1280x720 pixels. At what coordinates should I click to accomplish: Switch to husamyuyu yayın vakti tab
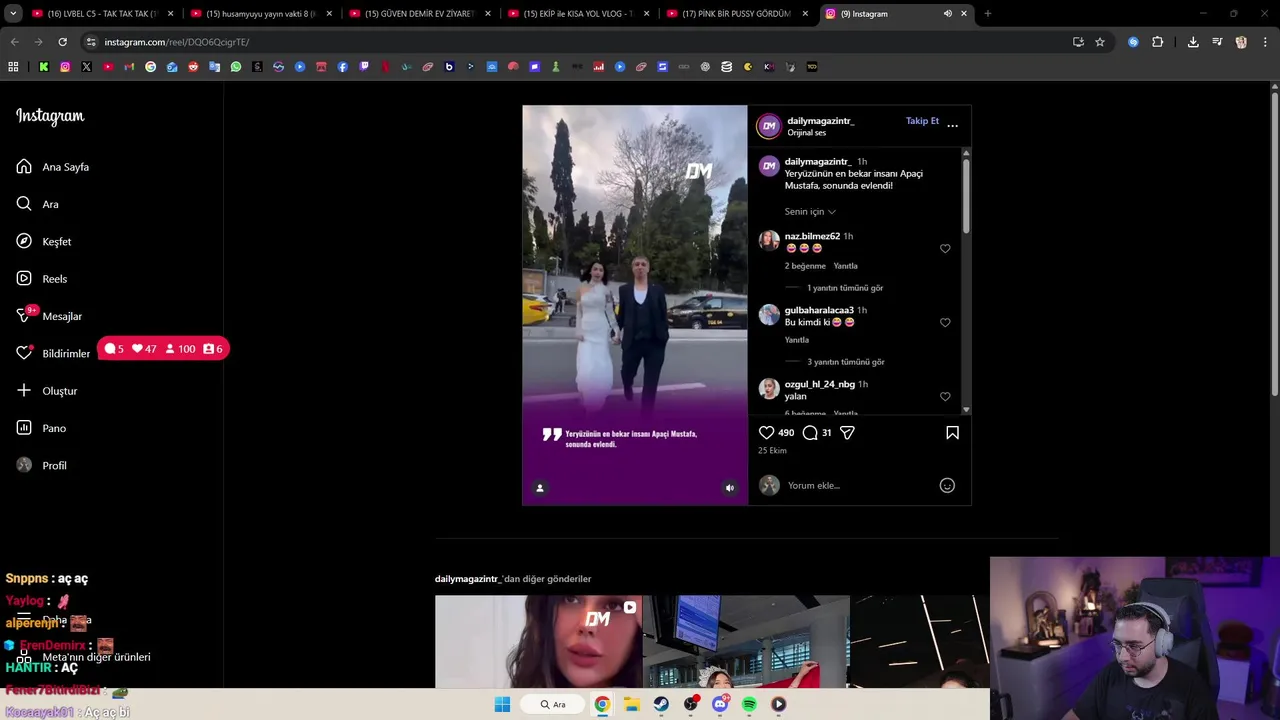click(262, 14)
